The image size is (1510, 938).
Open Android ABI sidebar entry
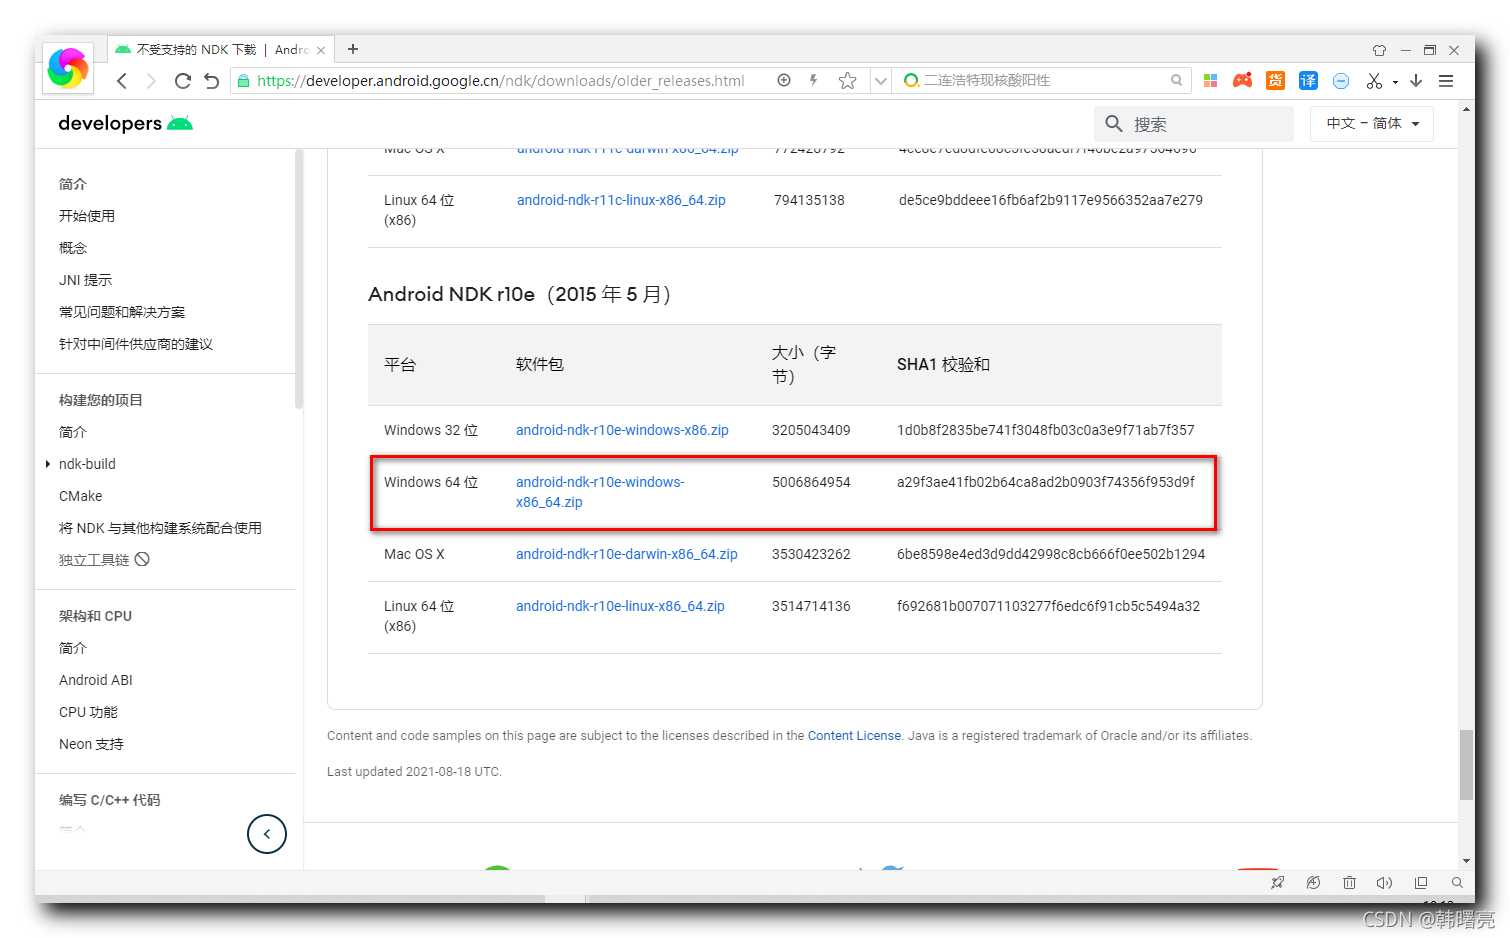(96, 680)
